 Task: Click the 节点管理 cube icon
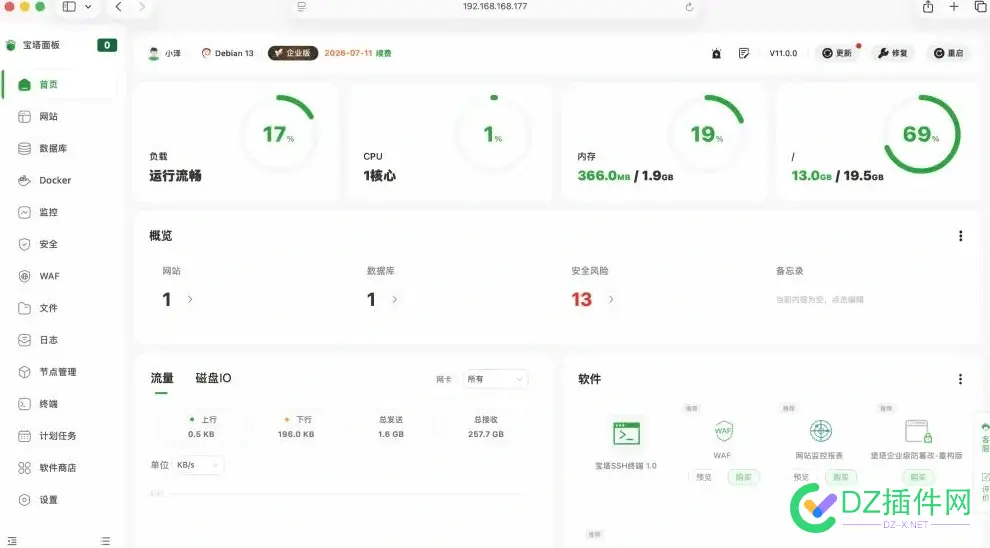coord(25,372)
